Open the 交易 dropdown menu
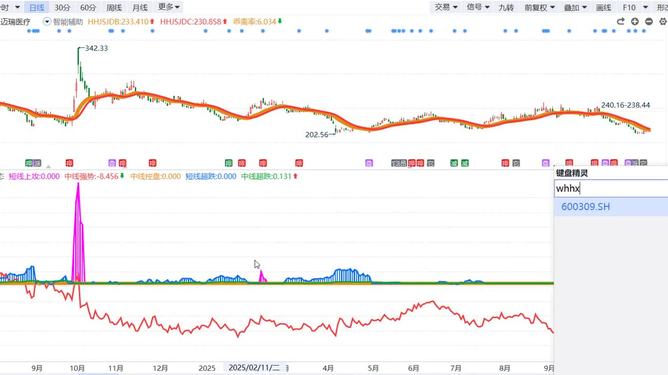Image resolution: width=668 pixels, height=375 pixels. (446, 7)
